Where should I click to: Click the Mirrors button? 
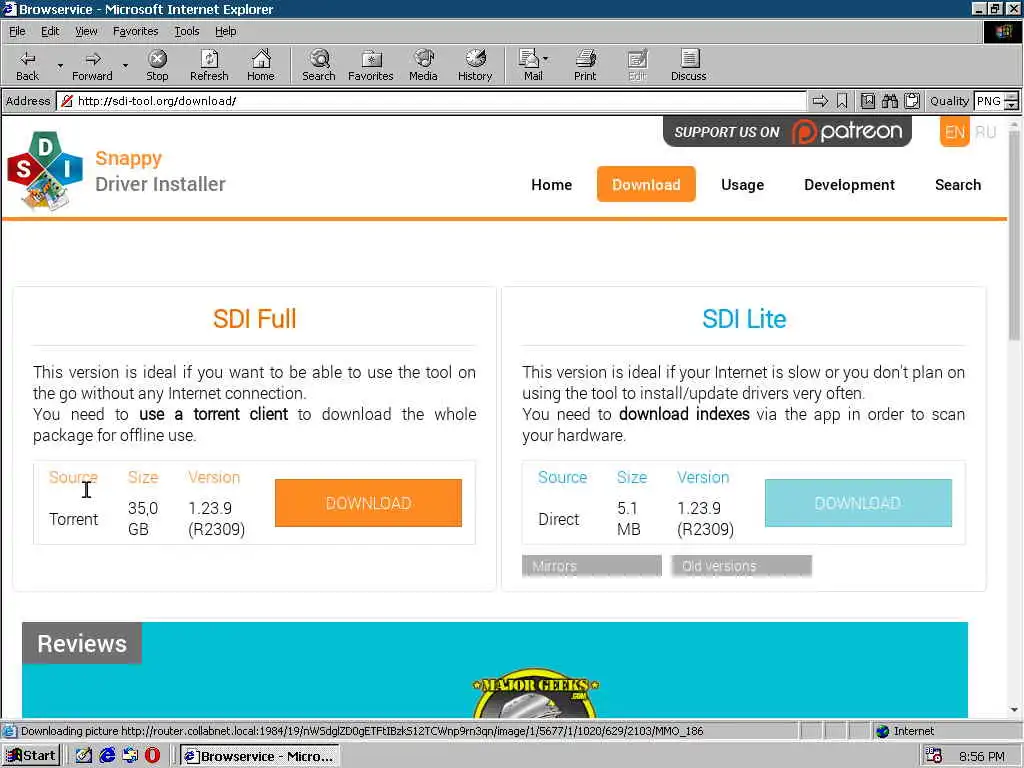pyautogui.click(x=592, y=566)
